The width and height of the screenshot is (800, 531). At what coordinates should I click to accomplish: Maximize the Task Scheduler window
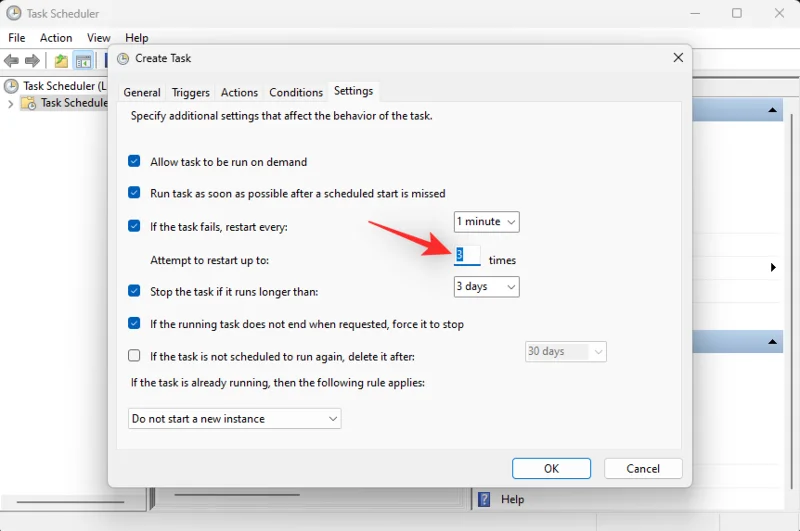click(x=737, y=13)
